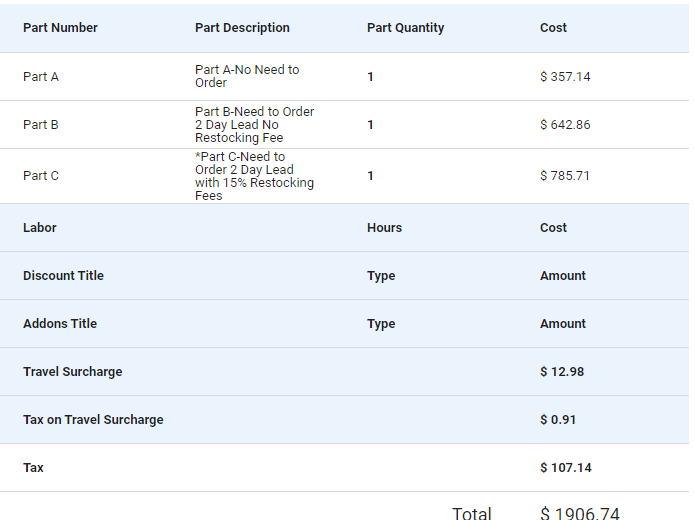Click the Part Number column header
Screen dimensions: 695x520
coord(60,27)
